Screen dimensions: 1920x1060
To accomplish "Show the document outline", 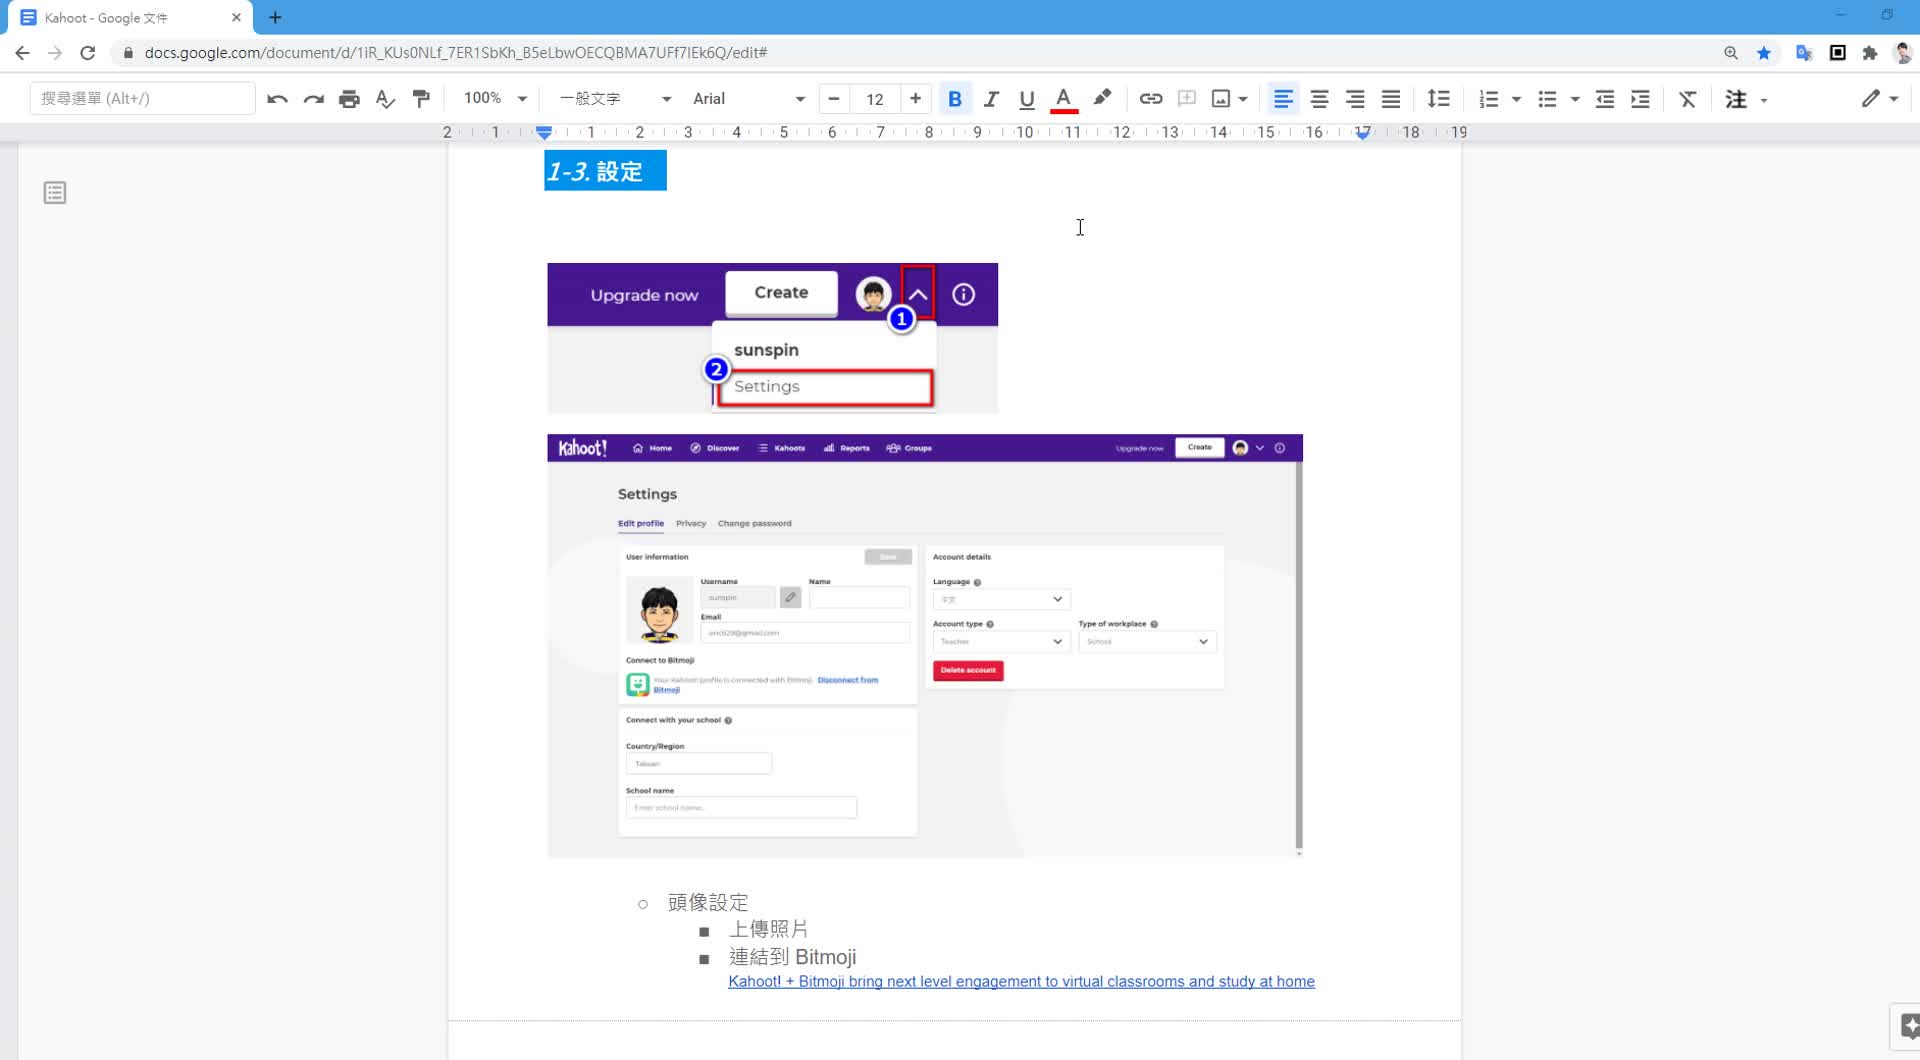I will pyautogui.click(x=55, y=193).
